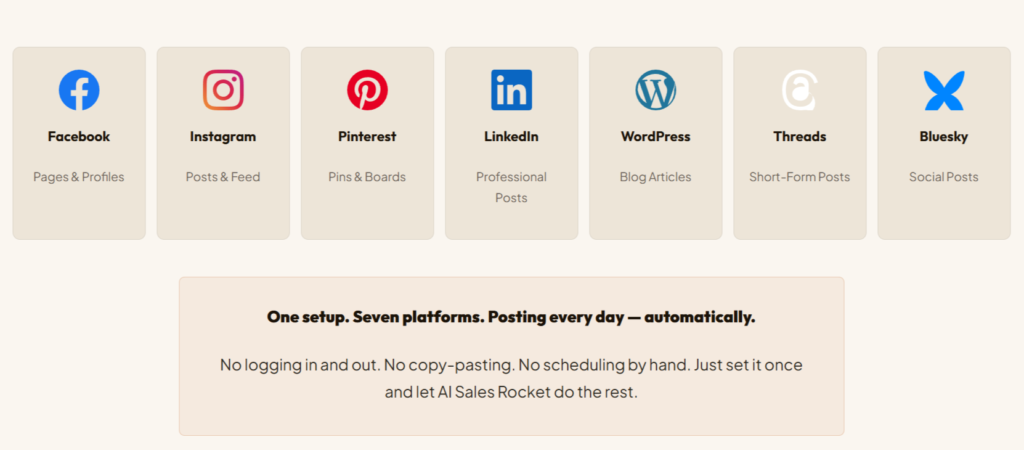Click the Facebook logo icon

click(79, 90)
